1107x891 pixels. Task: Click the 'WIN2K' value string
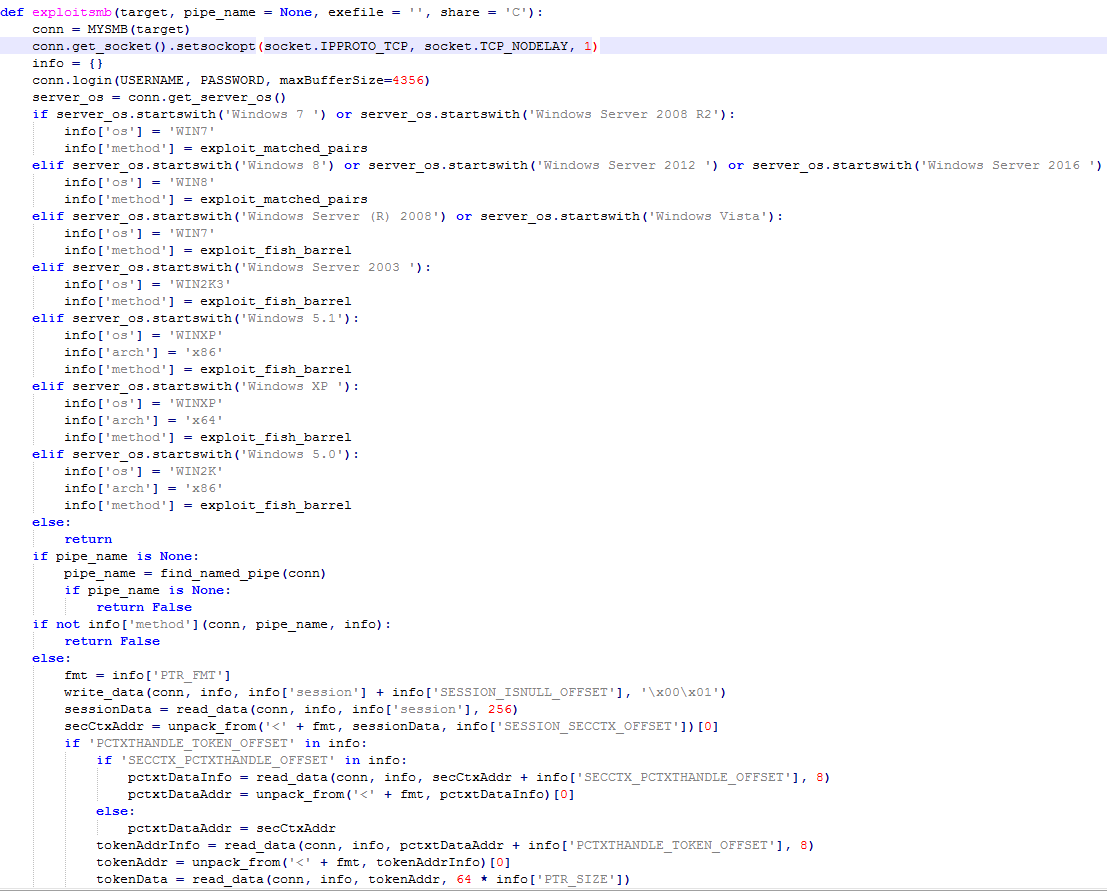coord(196,471)
